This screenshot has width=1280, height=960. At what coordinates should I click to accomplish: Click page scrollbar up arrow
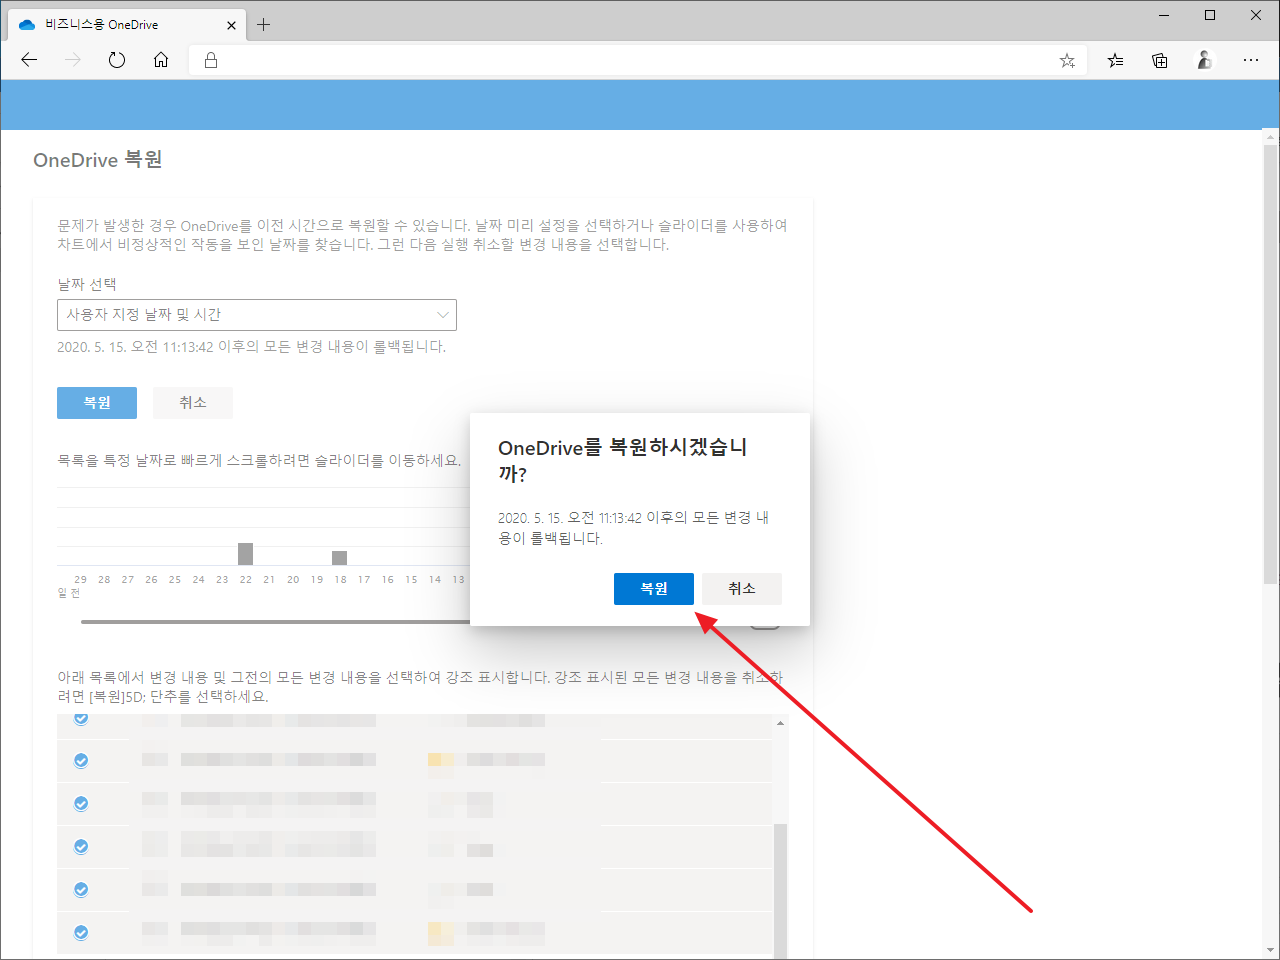tap(1270, 137)
